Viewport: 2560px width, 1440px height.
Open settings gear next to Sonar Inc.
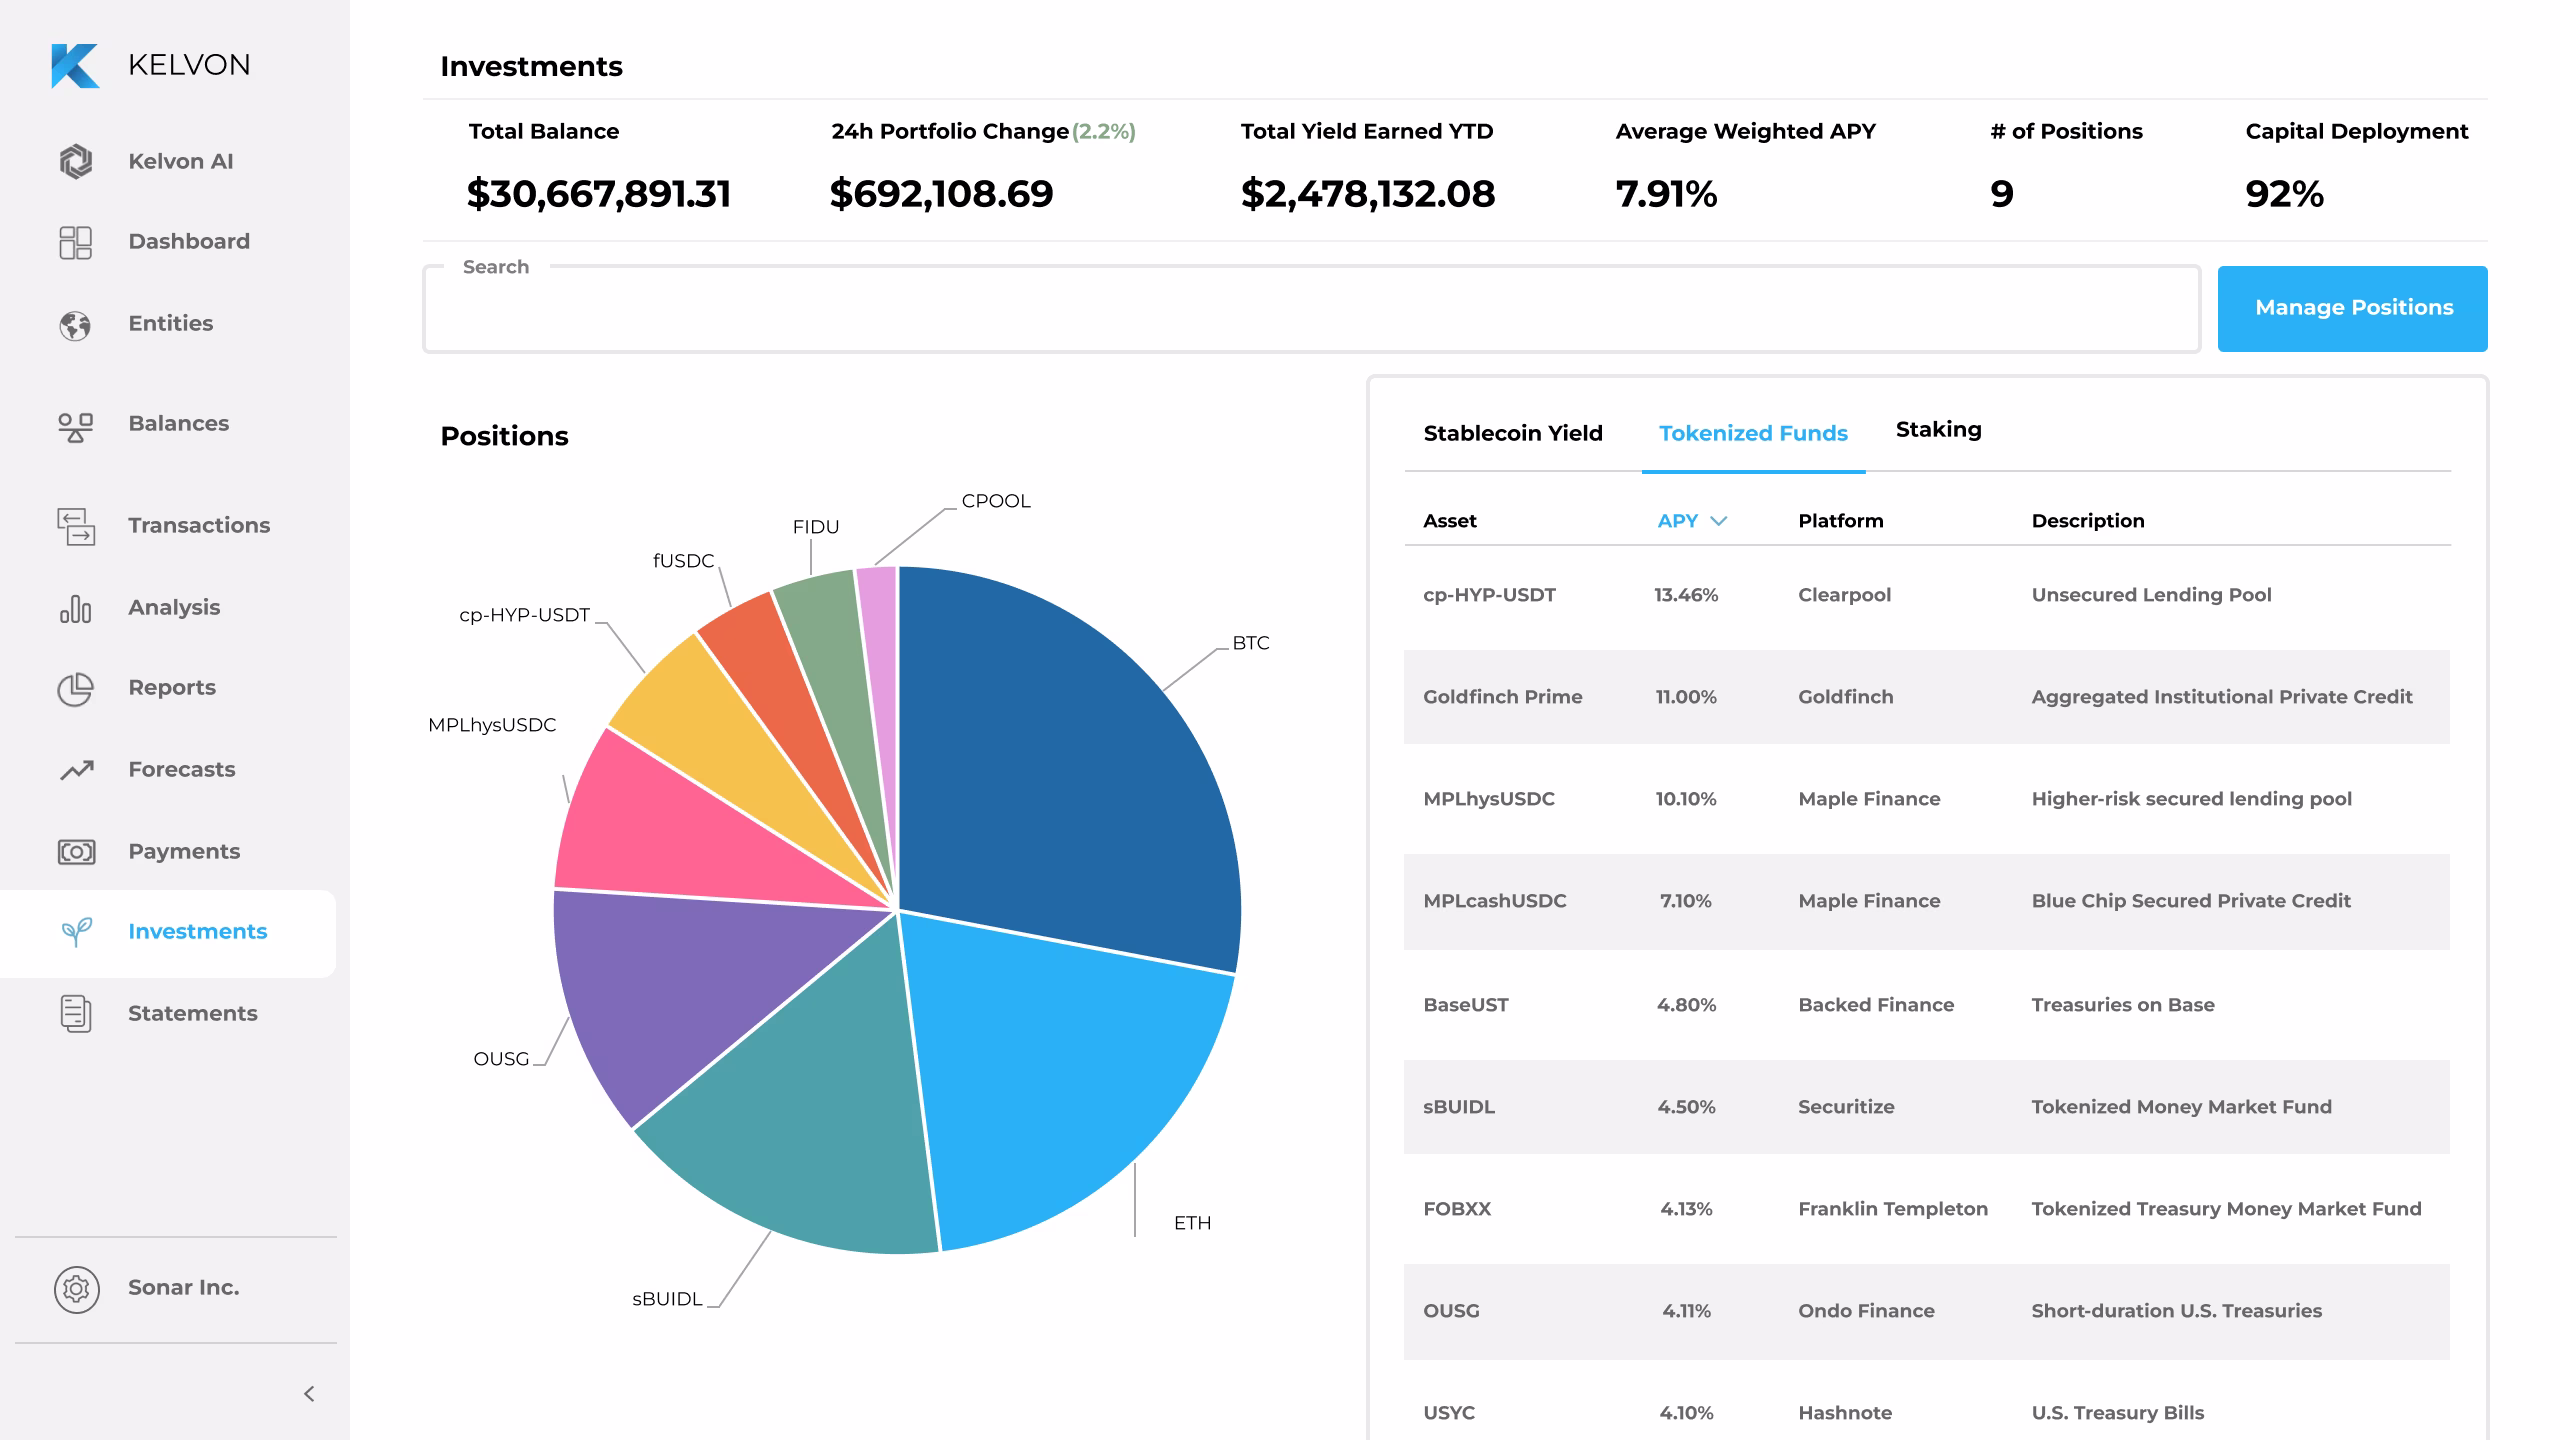click(76, 1289)
